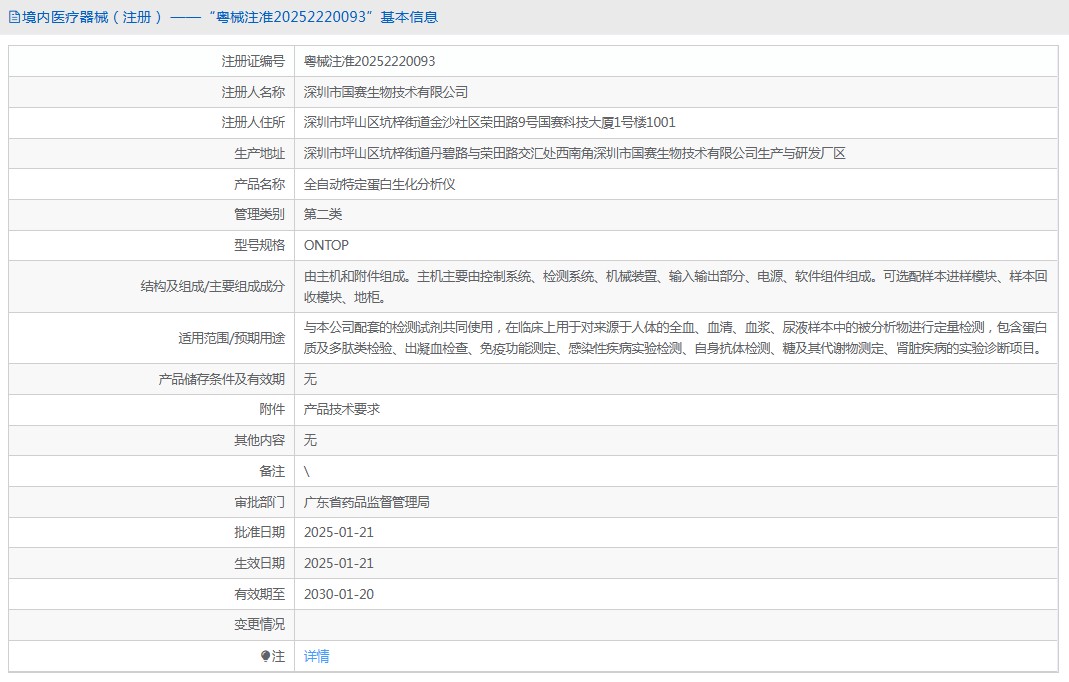Click the 结构及组成/主要组成成分 label
This screenshot has height=682, width=1069.
[212, 286]
